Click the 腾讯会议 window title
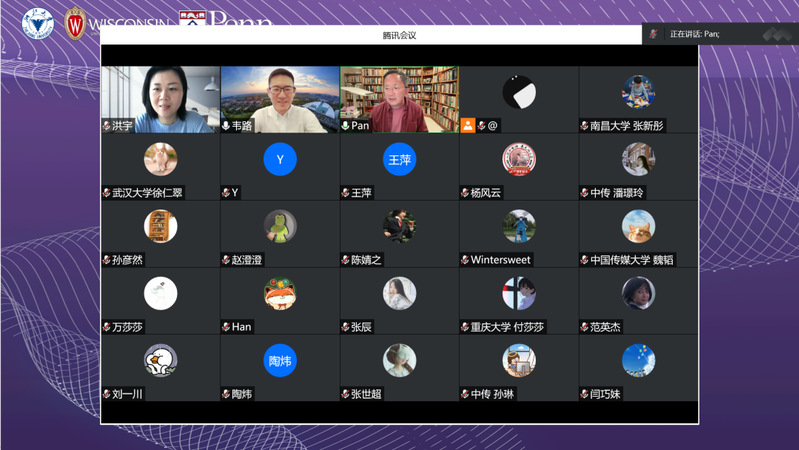 point(399,35)
